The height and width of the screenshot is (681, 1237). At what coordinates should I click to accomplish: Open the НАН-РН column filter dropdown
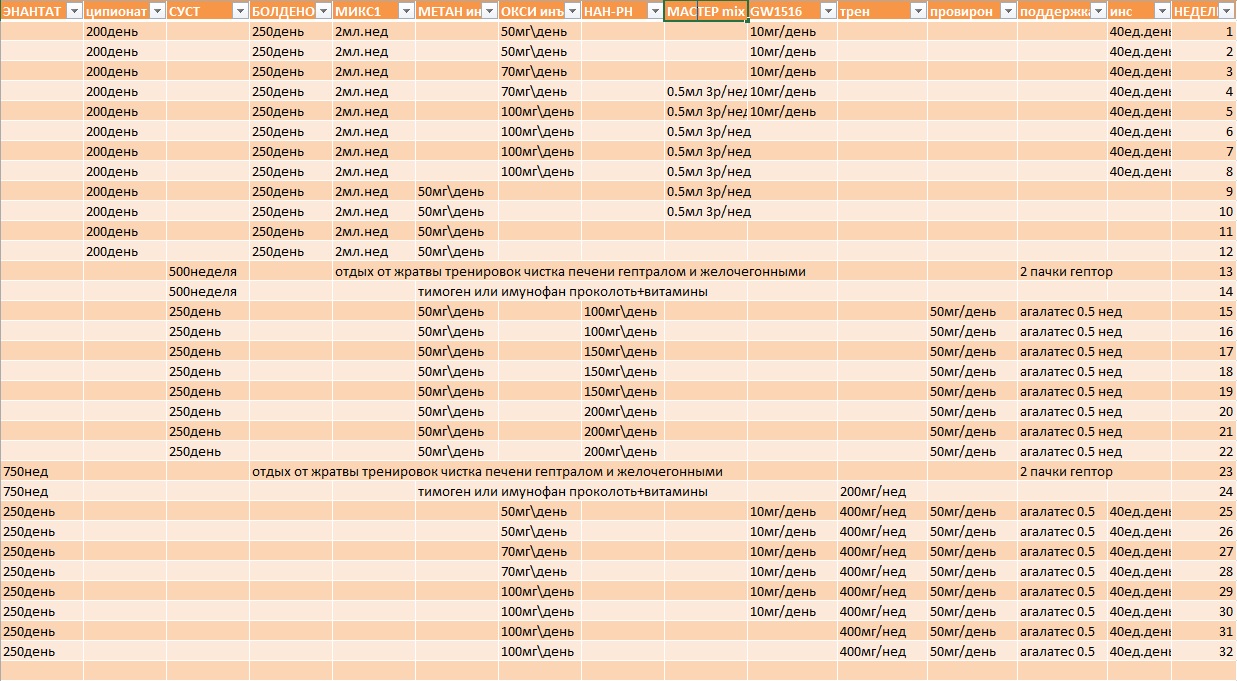tap(654, 11)
